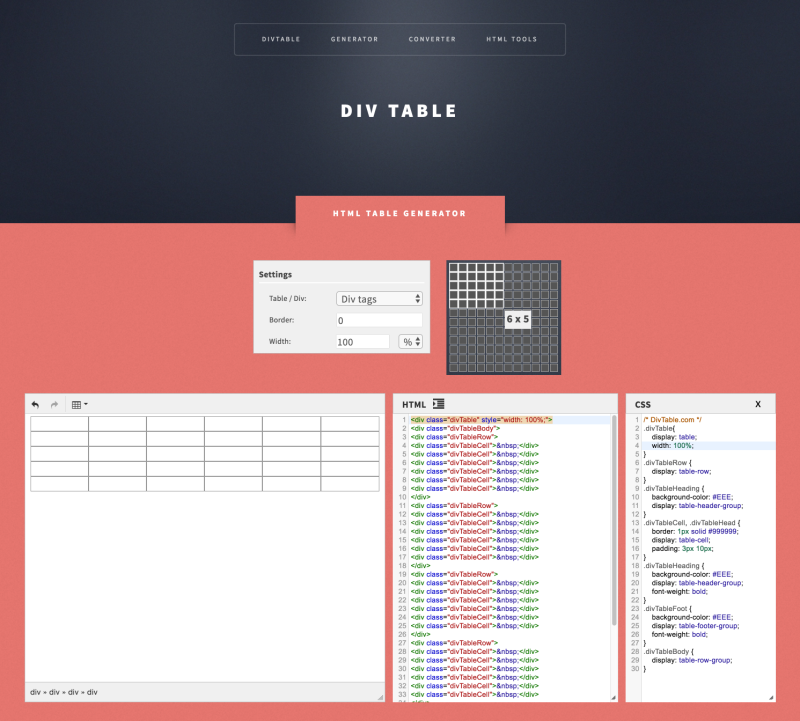The image size is (800, 721).
Task: Focus the Border value field
Action: click(x=379, y=320)
